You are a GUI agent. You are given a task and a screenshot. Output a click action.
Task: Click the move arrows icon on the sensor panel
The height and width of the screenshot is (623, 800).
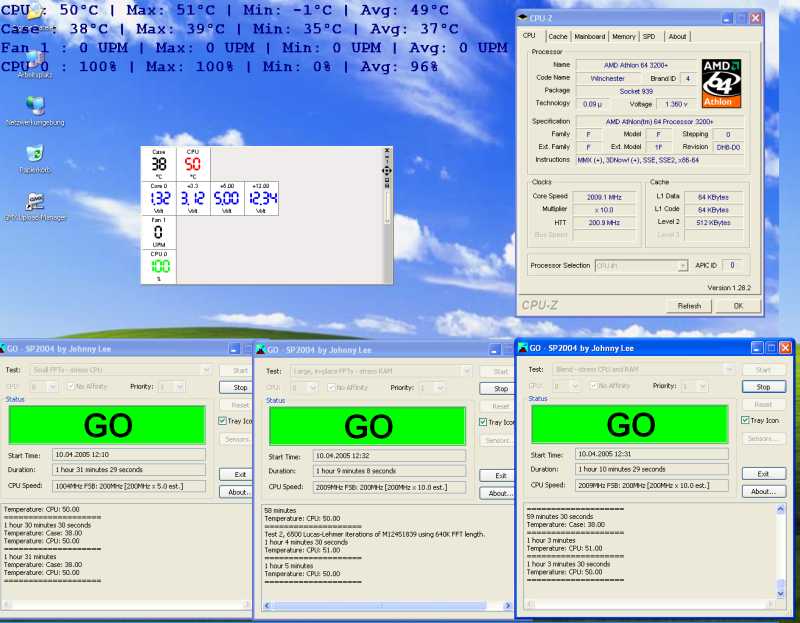coord(387,170)
